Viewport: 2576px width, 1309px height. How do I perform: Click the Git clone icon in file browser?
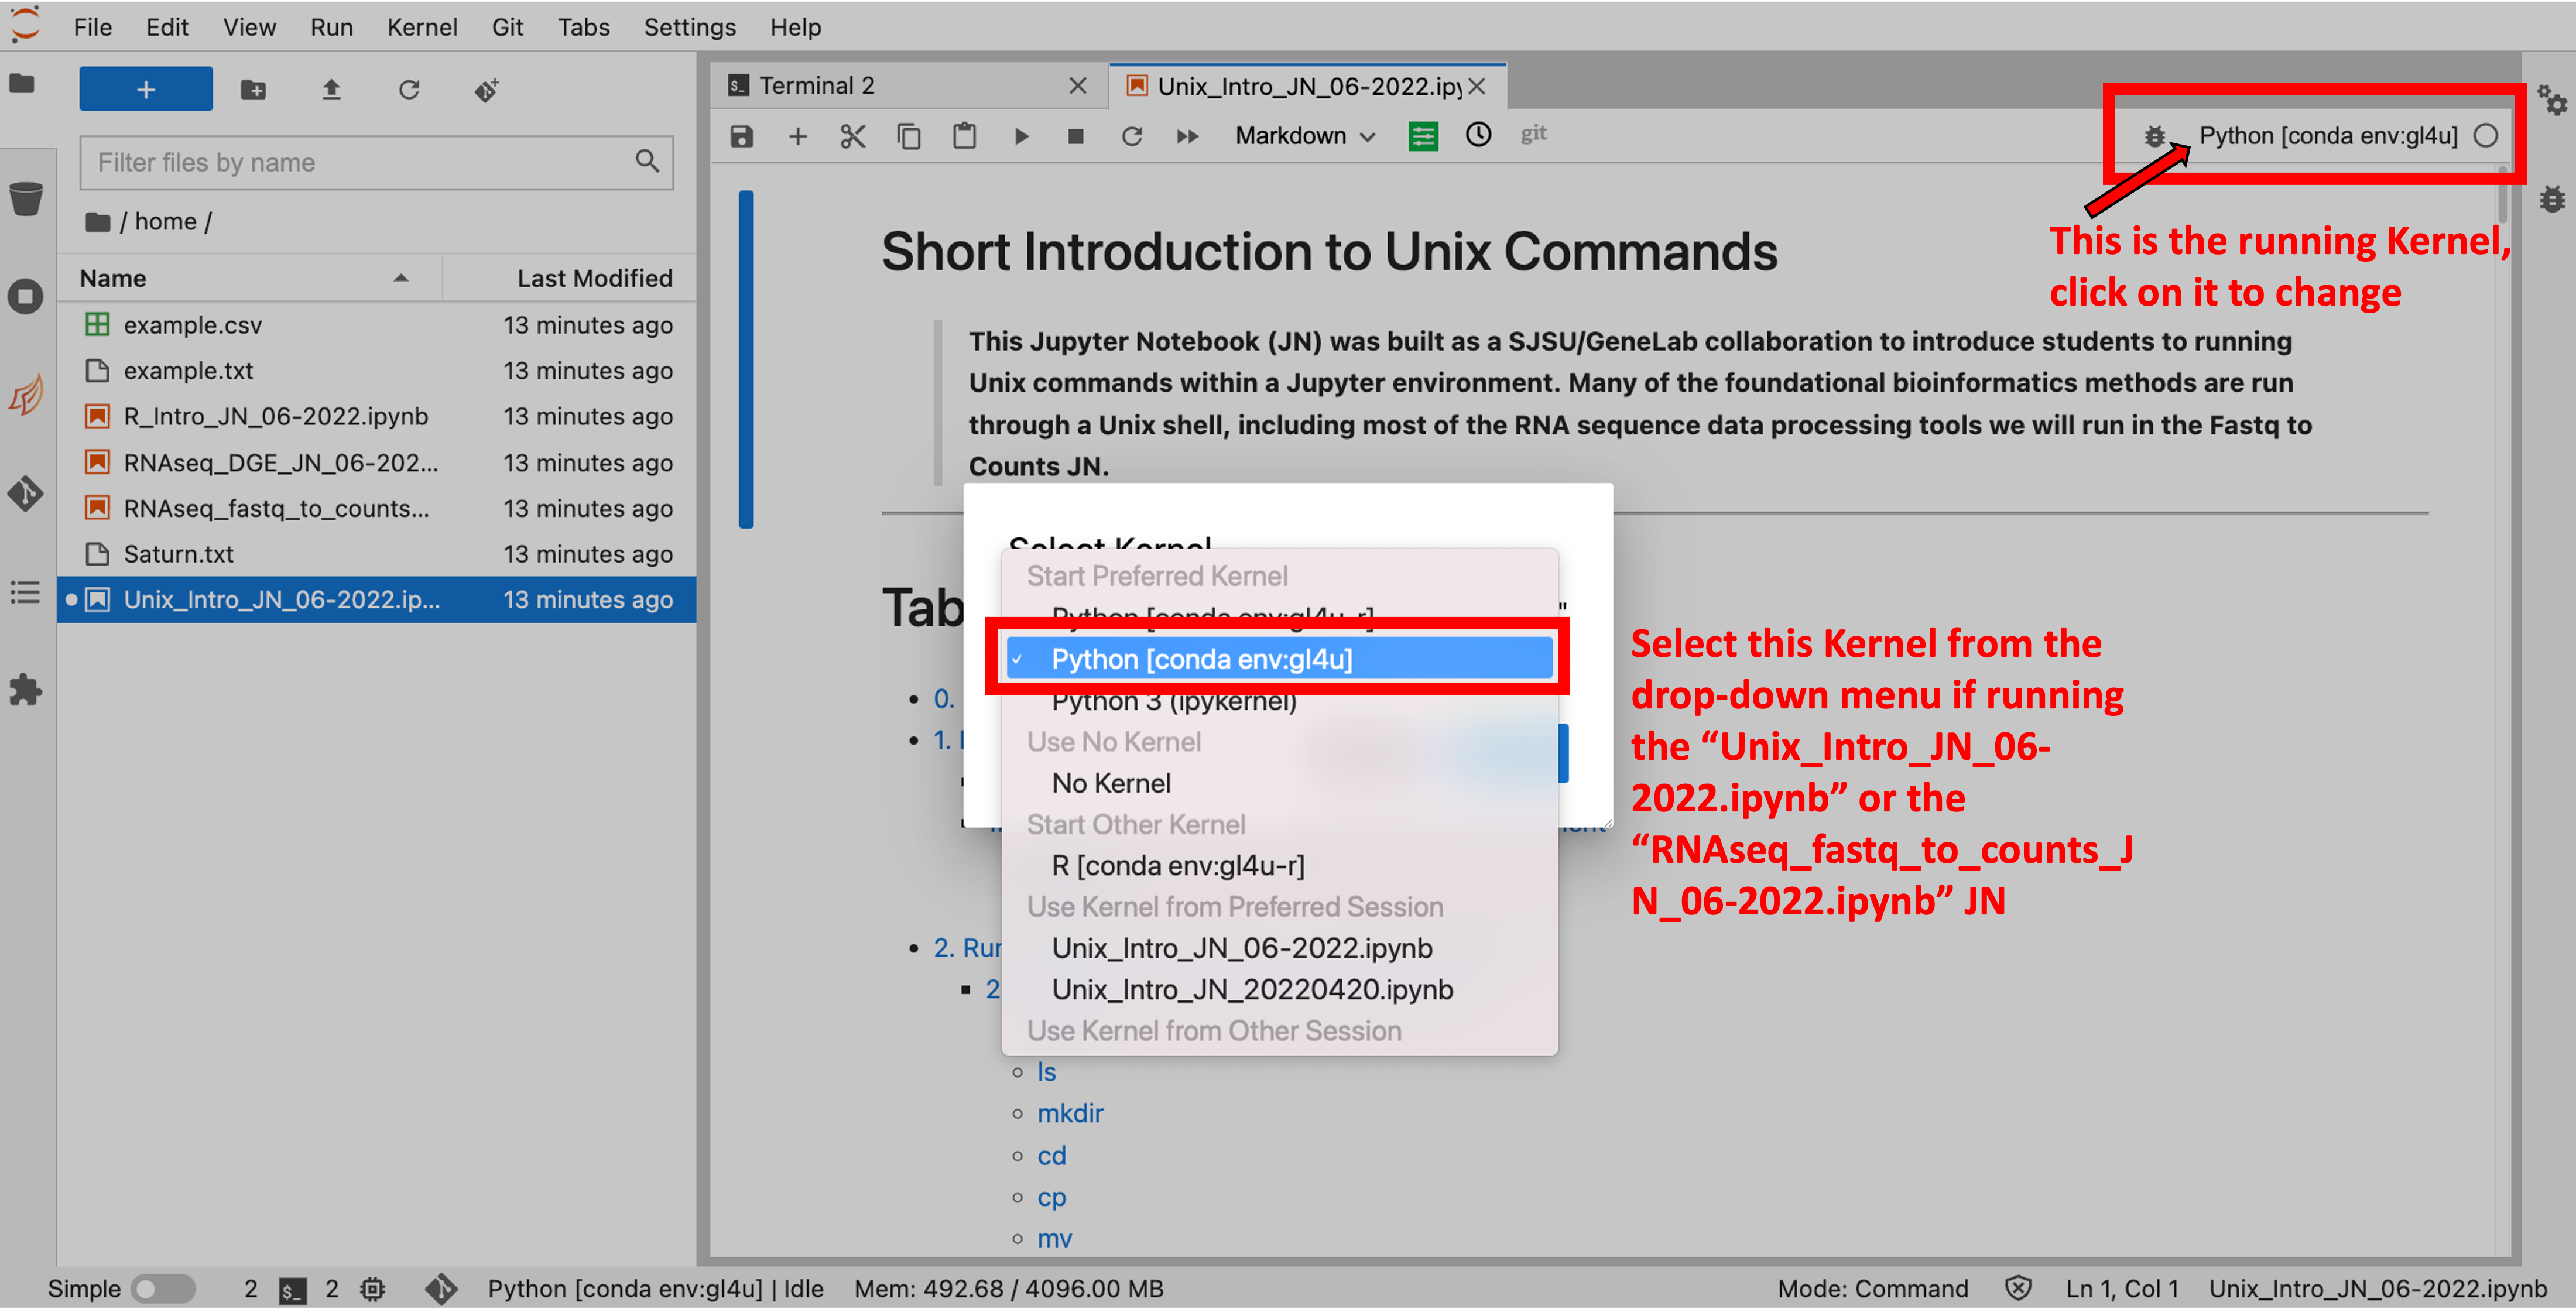(x=487, y=90)
